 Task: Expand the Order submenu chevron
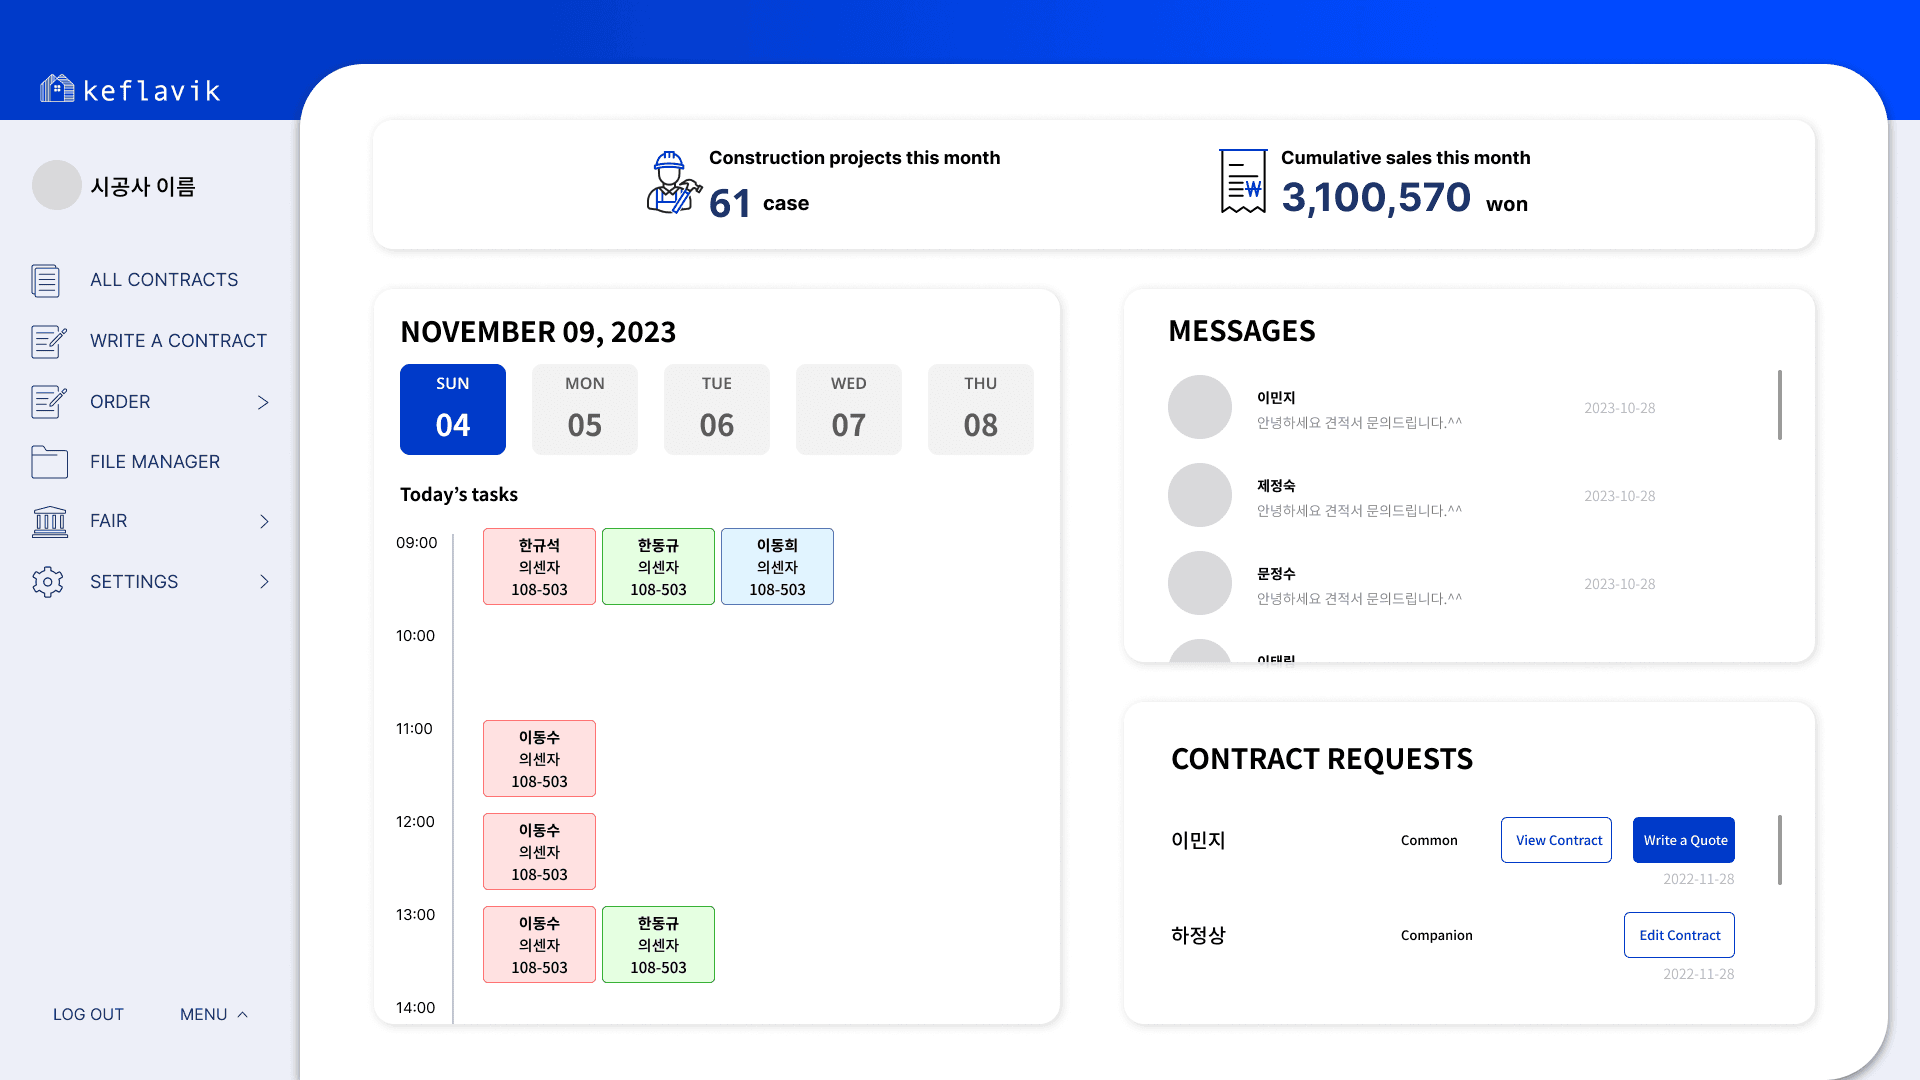pos(263,402)
